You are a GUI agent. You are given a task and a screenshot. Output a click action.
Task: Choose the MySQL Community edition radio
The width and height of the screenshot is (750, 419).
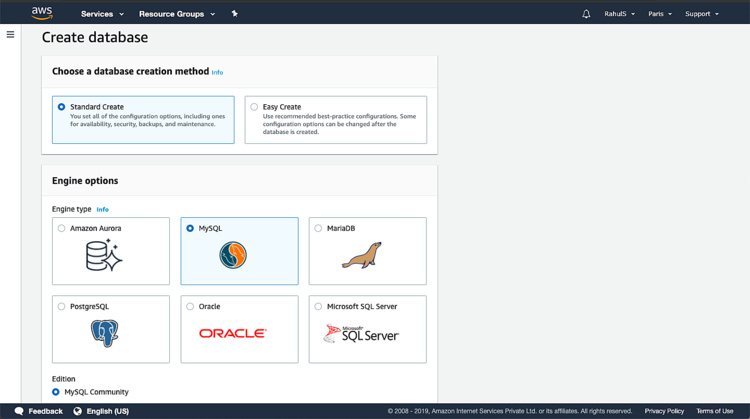[56, 392]
